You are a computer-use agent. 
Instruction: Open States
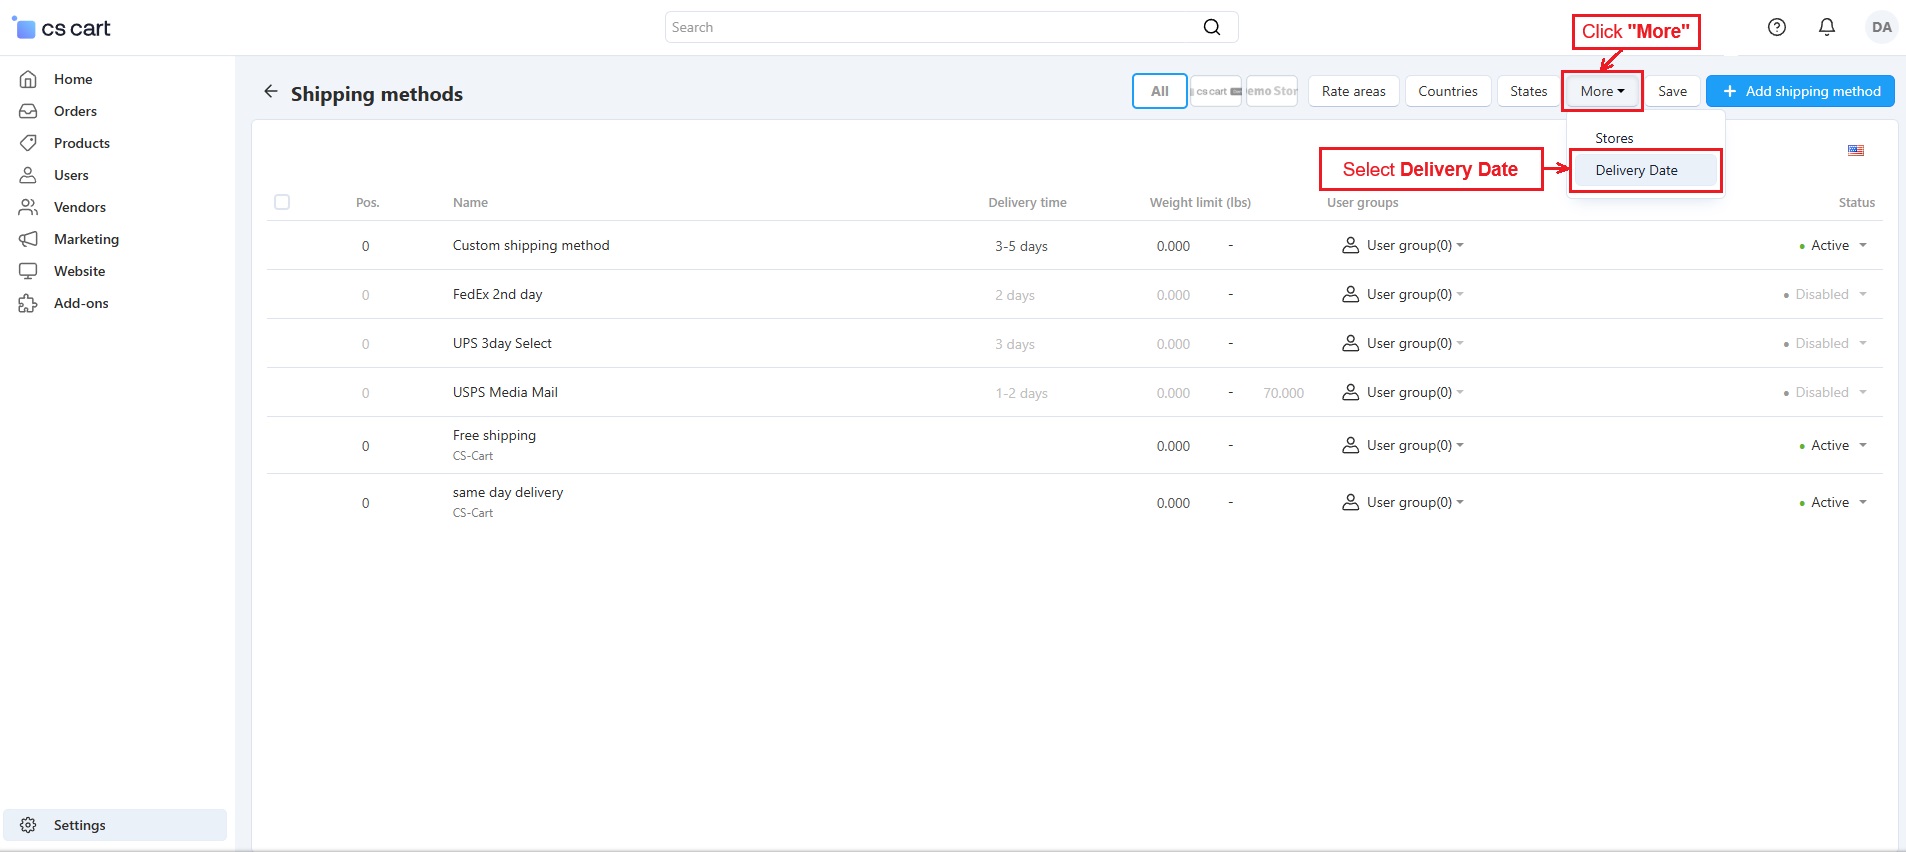(x=1528, y=91)
